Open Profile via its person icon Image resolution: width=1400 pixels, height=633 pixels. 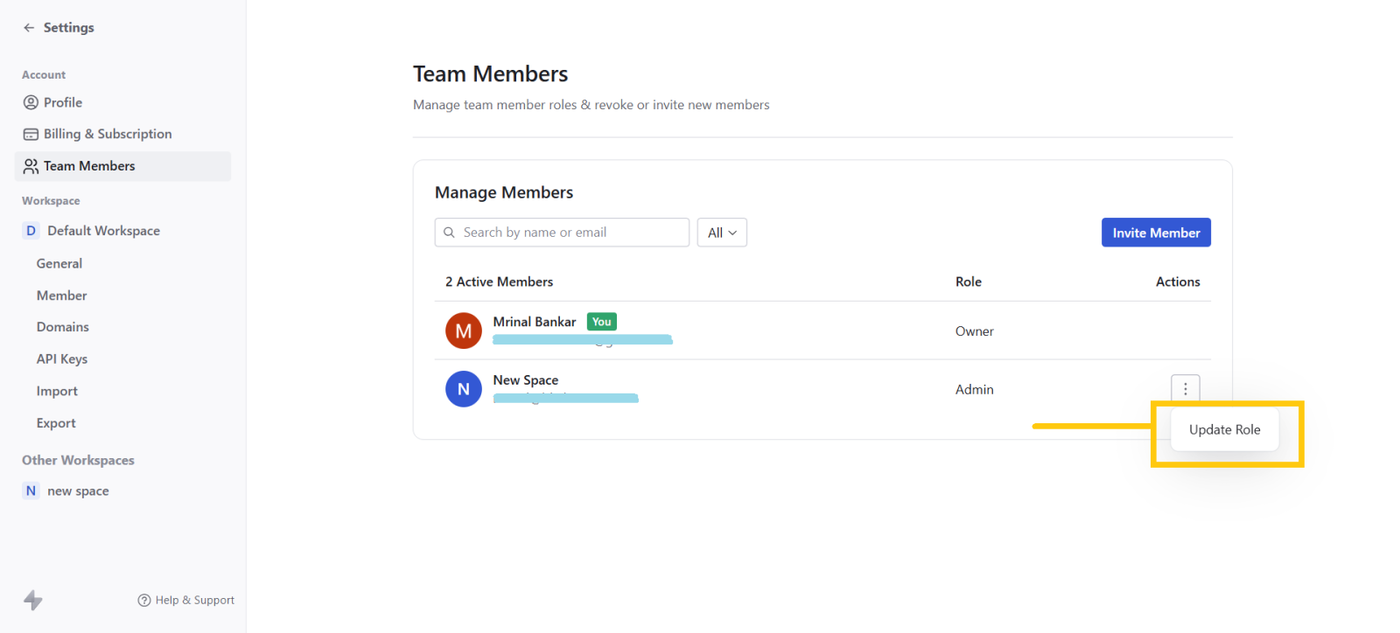(x=31, y=103)
